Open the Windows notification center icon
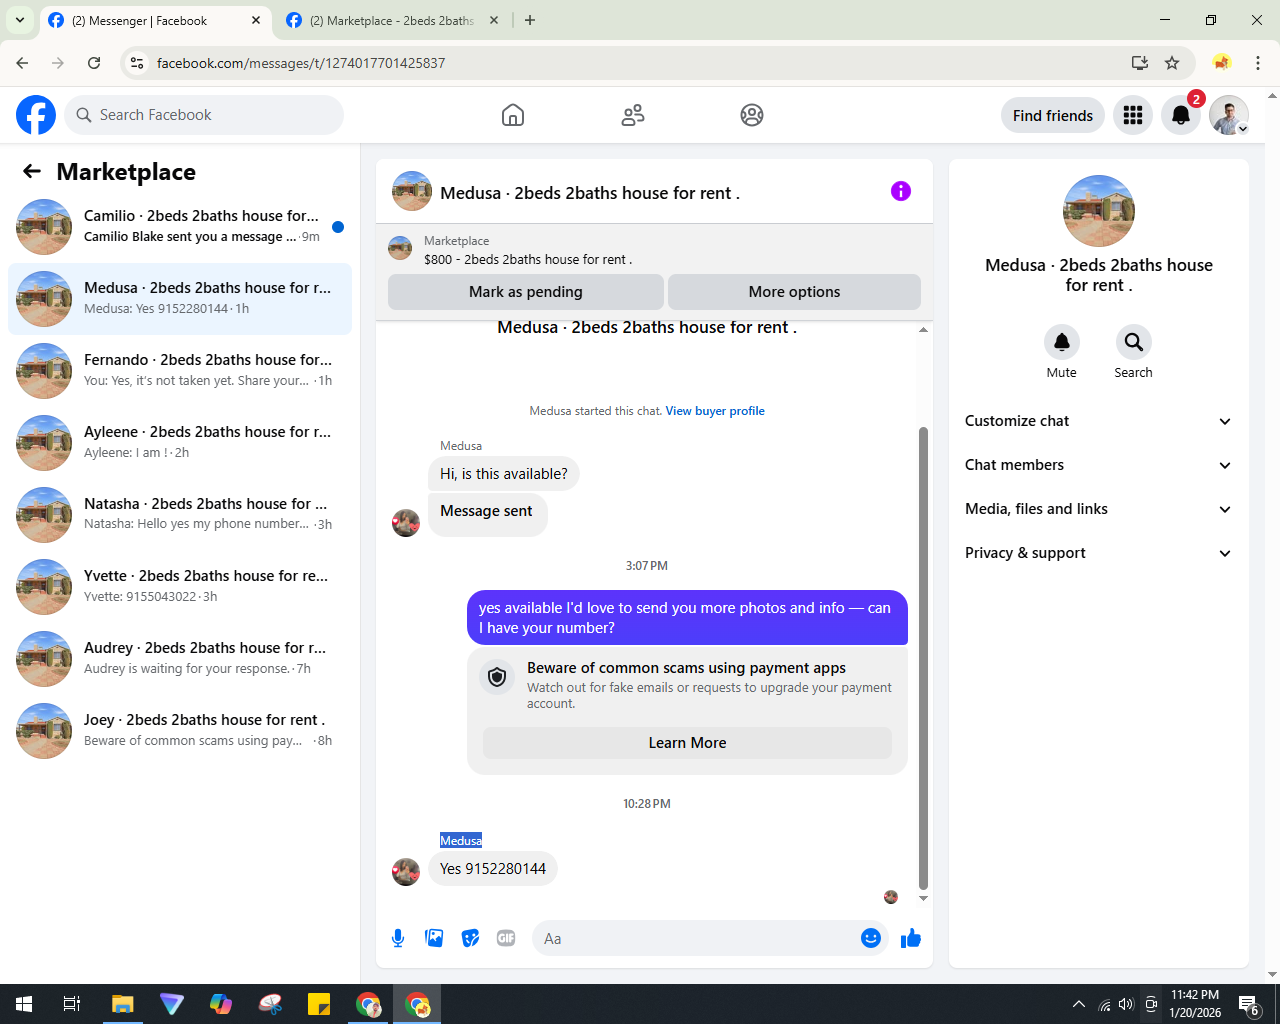Viewport: 1280px width, 1024px height. pyautogui.click(x=1248, y=1004)
